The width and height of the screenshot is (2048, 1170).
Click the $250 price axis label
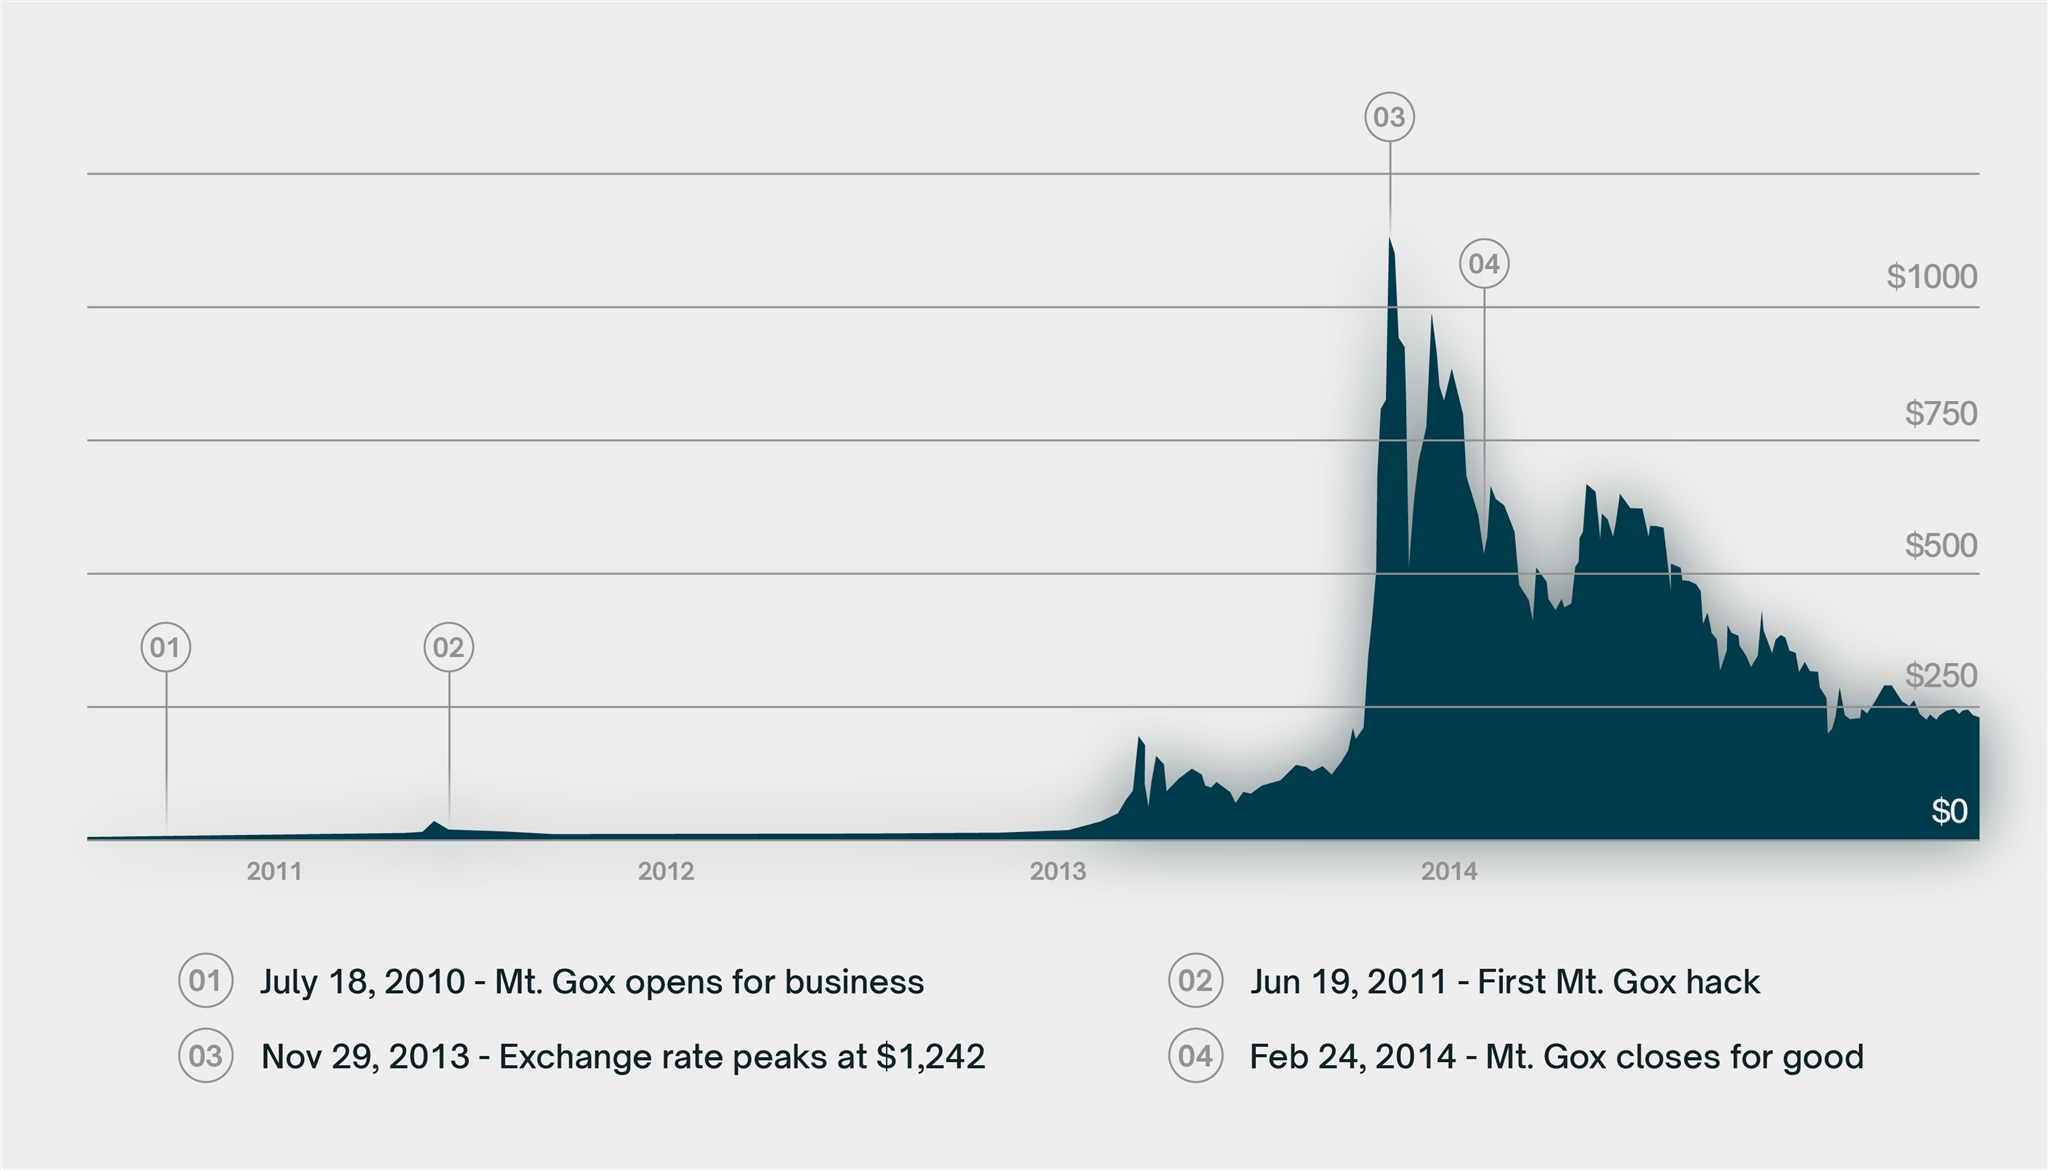pos(1940,676)
